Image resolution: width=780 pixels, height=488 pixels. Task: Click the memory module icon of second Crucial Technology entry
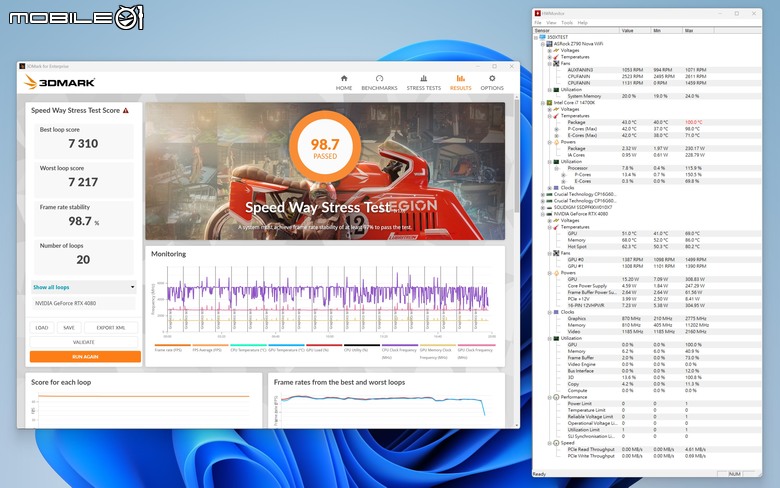[x=549, y=201]
